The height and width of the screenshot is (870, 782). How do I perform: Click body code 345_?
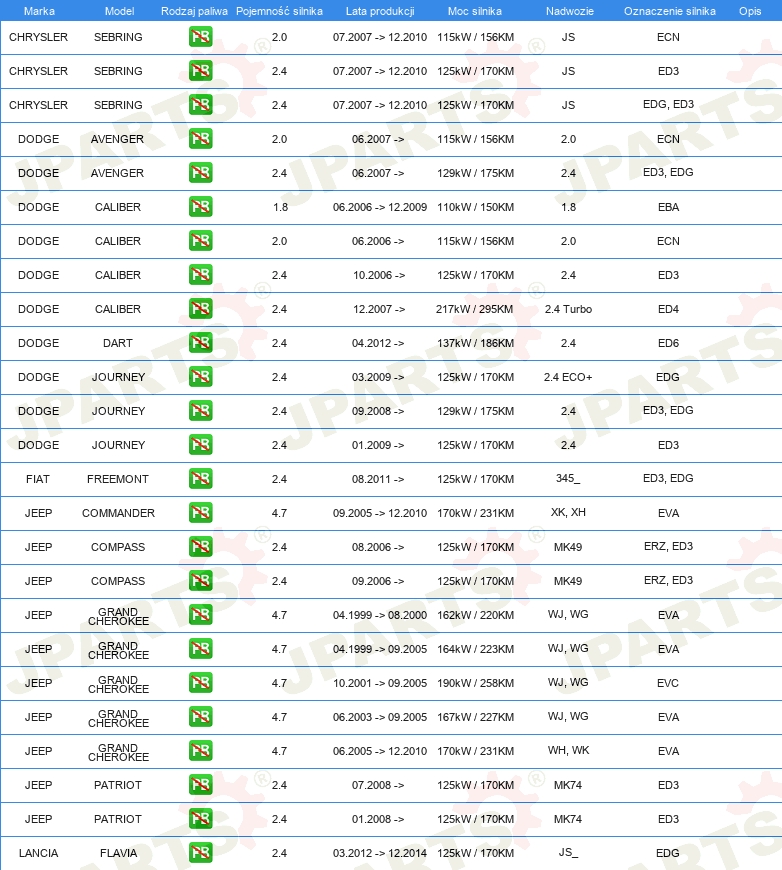click(568, 478)
